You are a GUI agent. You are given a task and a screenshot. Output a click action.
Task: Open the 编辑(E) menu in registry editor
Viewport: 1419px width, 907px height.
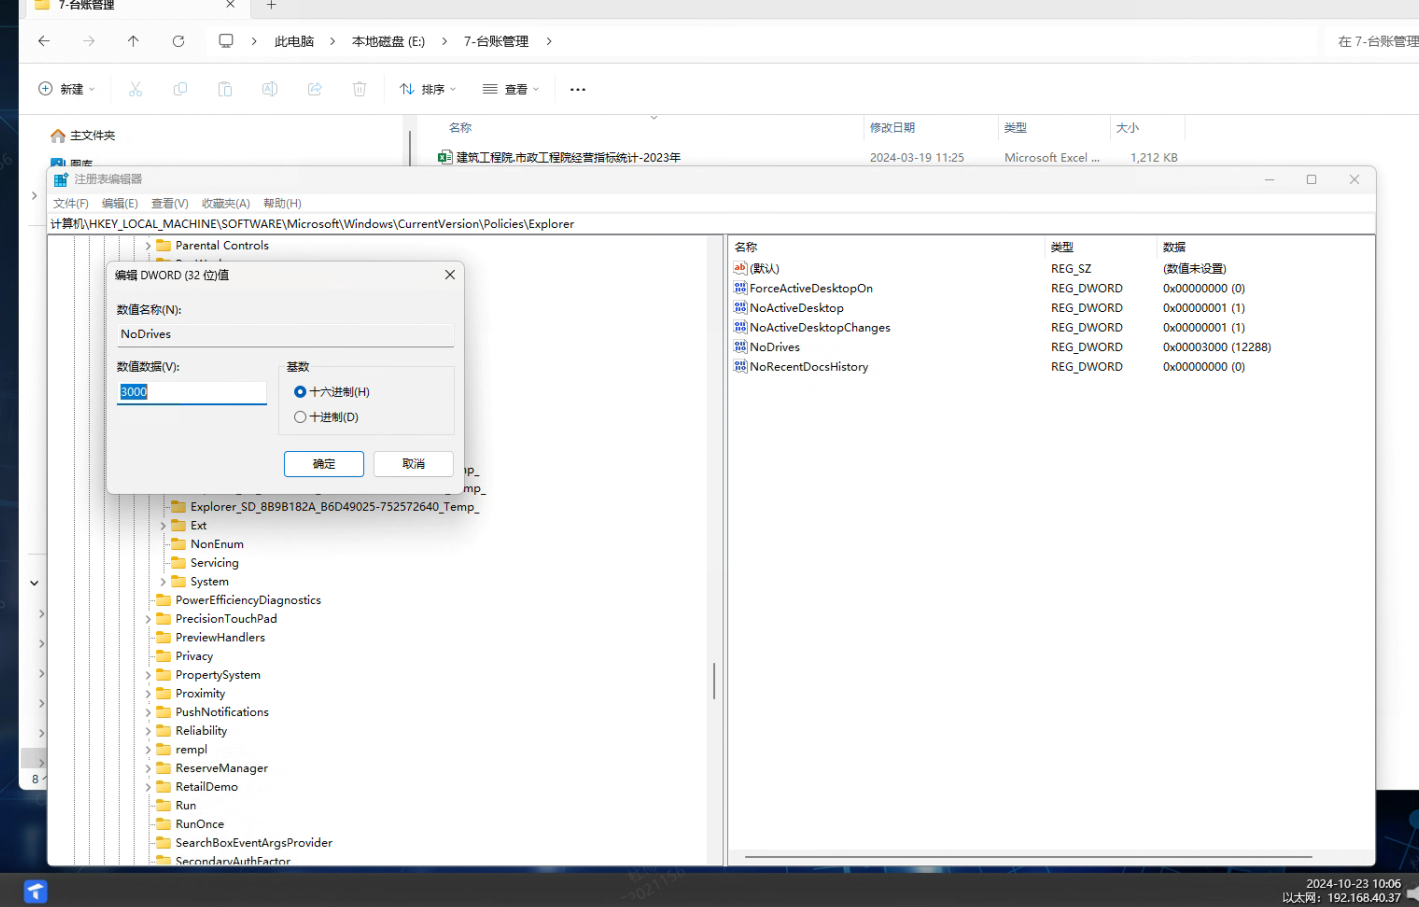click(x=119, y=203)
